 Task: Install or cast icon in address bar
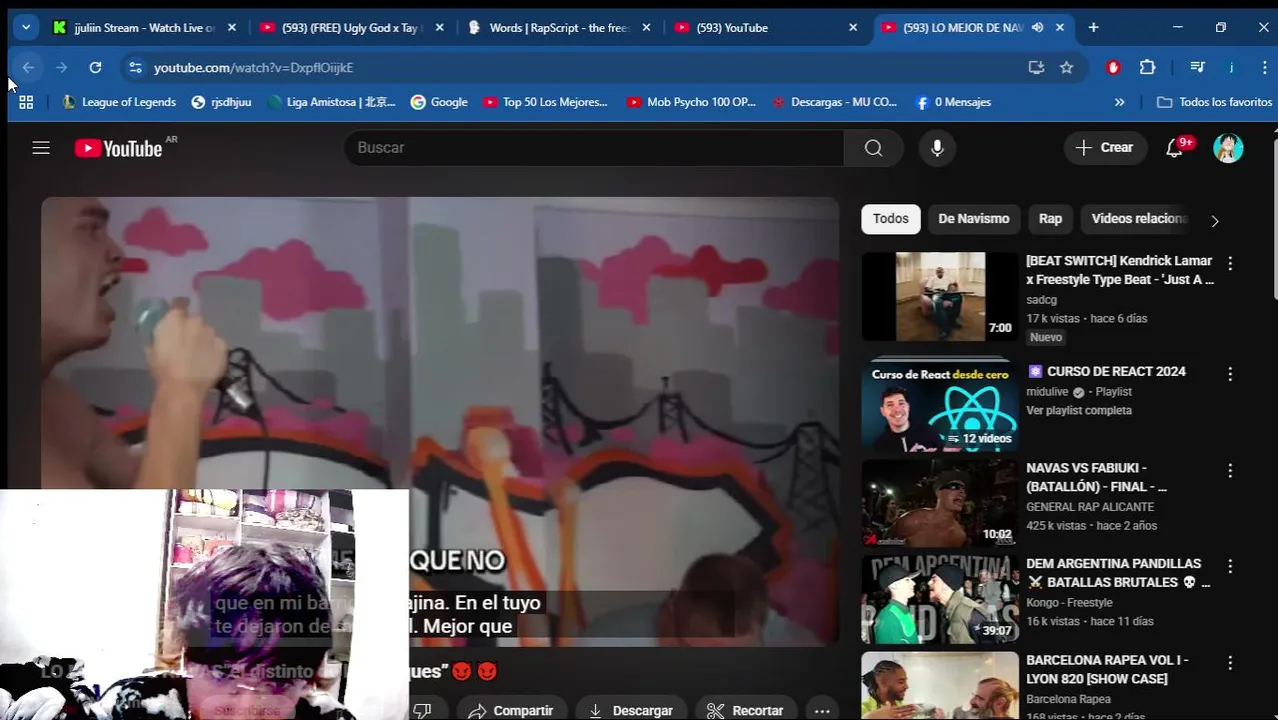[x=1036, y=67]
